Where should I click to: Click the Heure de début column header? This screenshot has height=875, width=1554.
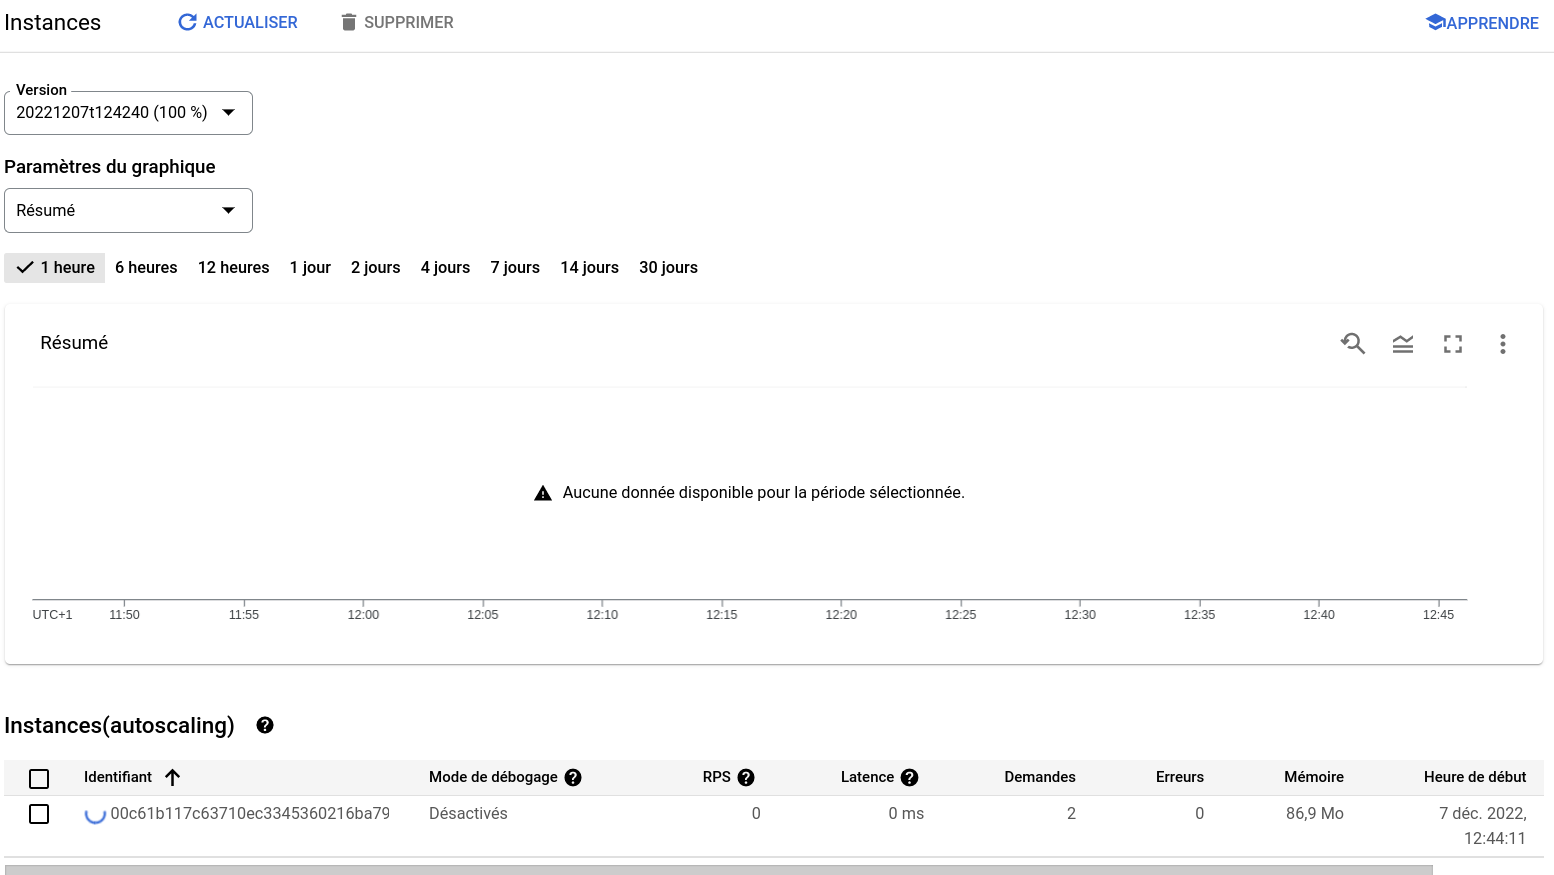point(1475,777)
